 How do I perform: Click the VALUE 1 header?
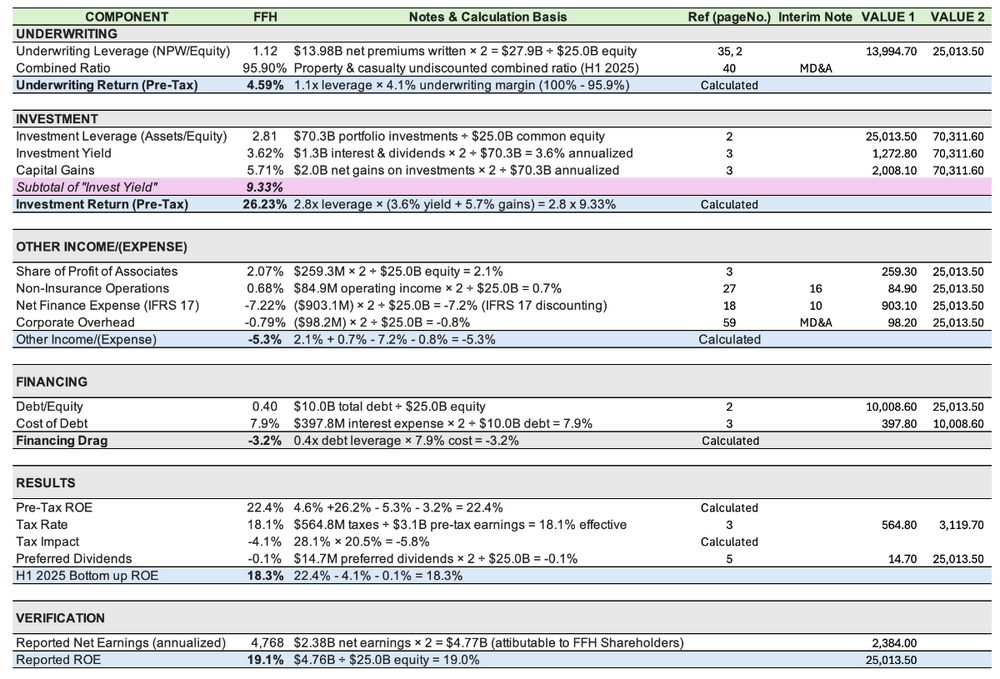coord(888,17)
